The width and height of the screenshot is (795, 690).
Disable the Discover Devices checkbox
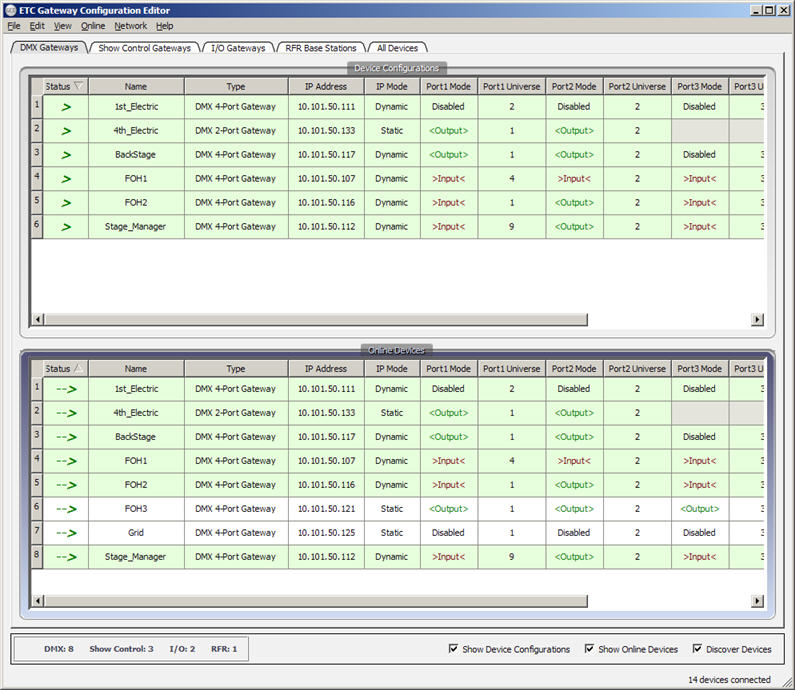[697, 649]
